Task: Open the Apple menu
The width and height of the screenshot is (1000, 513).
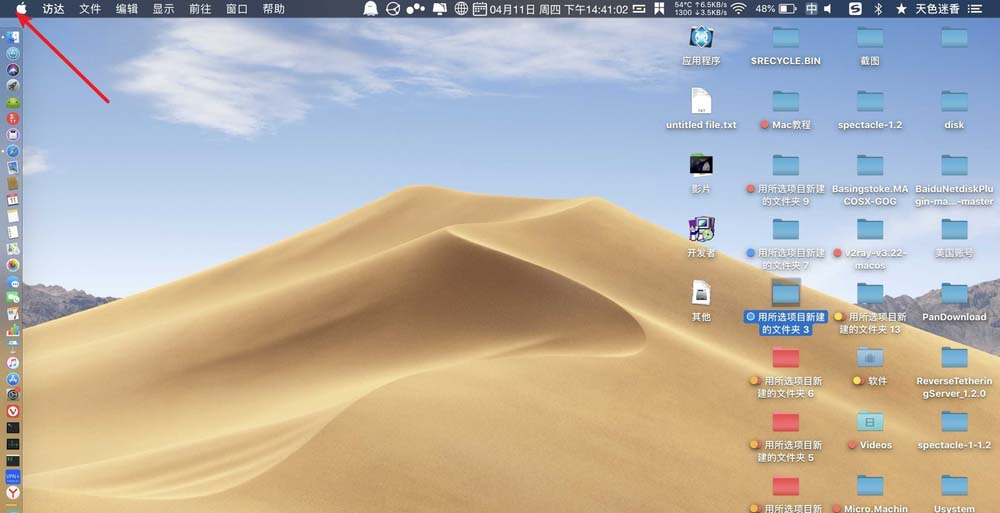Action: click(19, 9)
